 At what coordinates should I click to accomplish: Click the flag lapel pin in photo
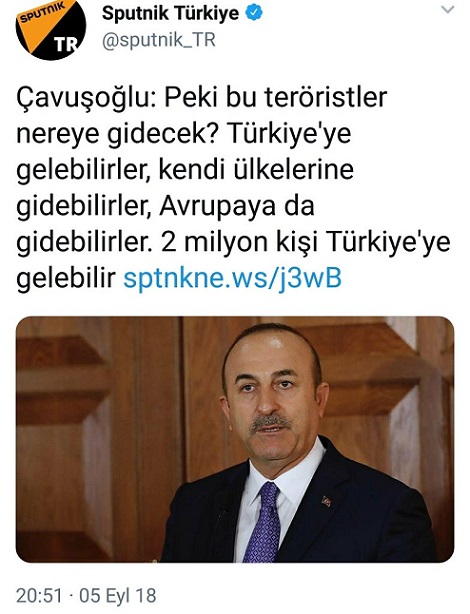click(x=326, y=501)
